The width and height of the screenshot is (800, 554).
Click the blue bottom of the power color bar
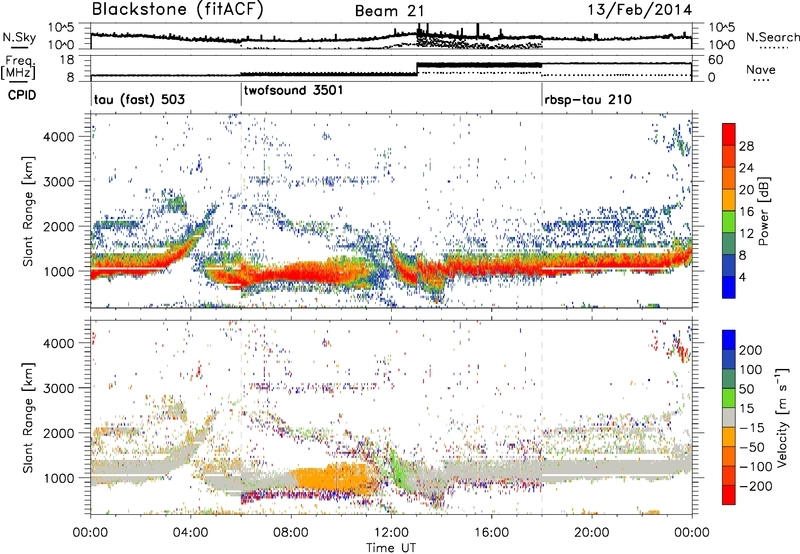(x=729, y=288)
